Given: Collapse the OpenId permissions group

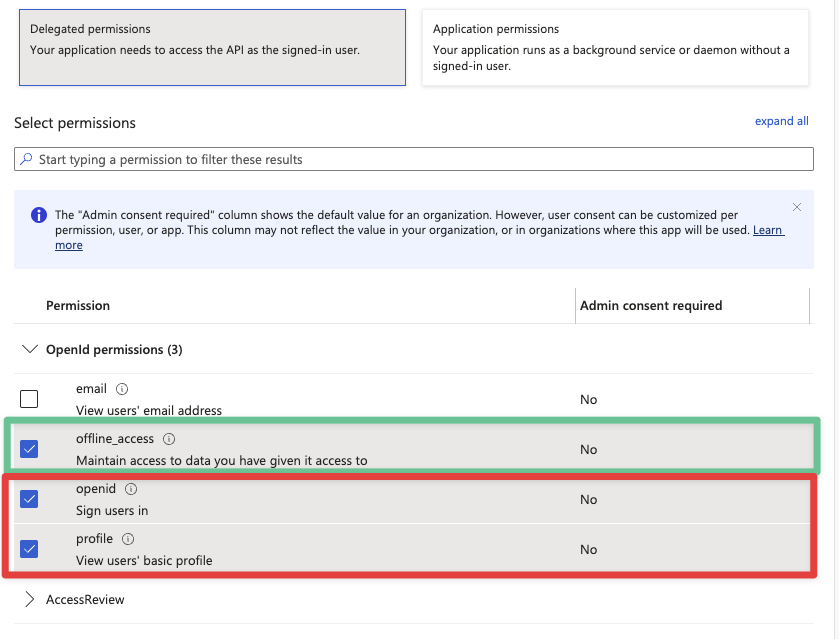Looking at the screenshot, I should [30, 350].
